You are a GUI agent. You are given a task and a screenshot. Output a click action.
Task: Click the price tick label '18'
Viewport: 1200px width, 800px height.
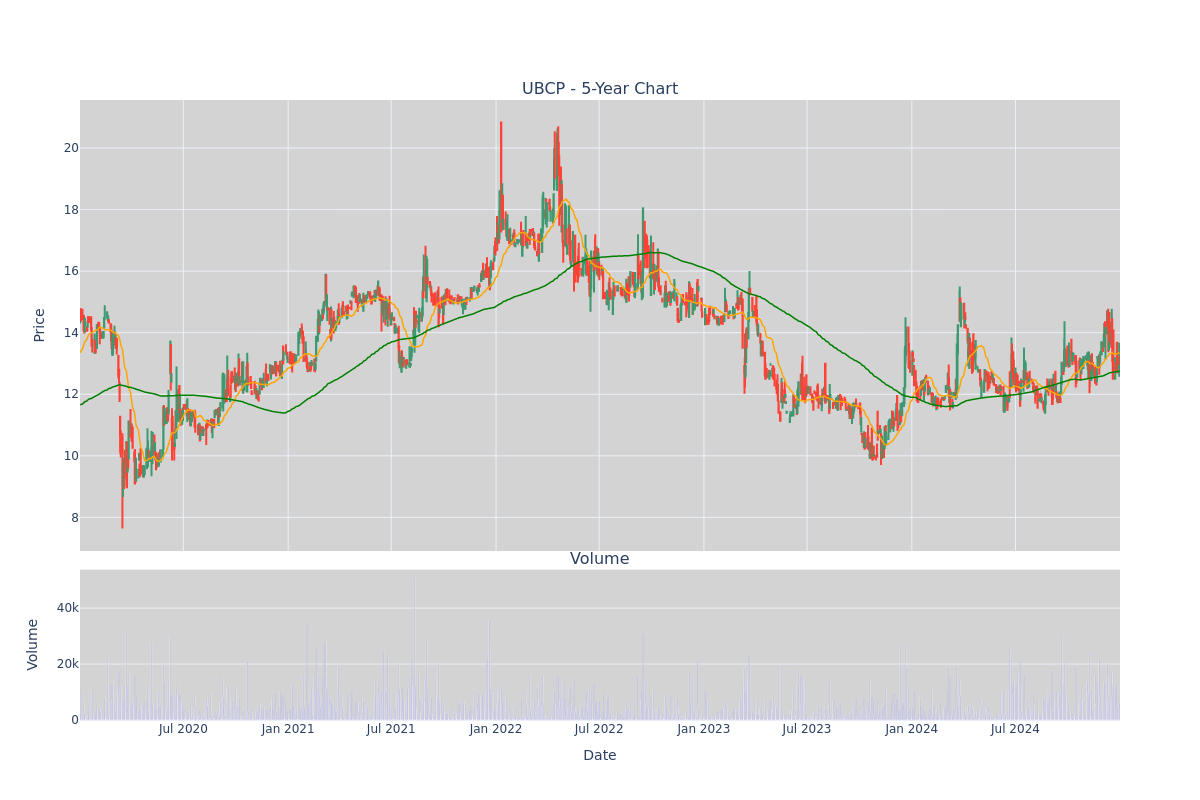point(71,210)
